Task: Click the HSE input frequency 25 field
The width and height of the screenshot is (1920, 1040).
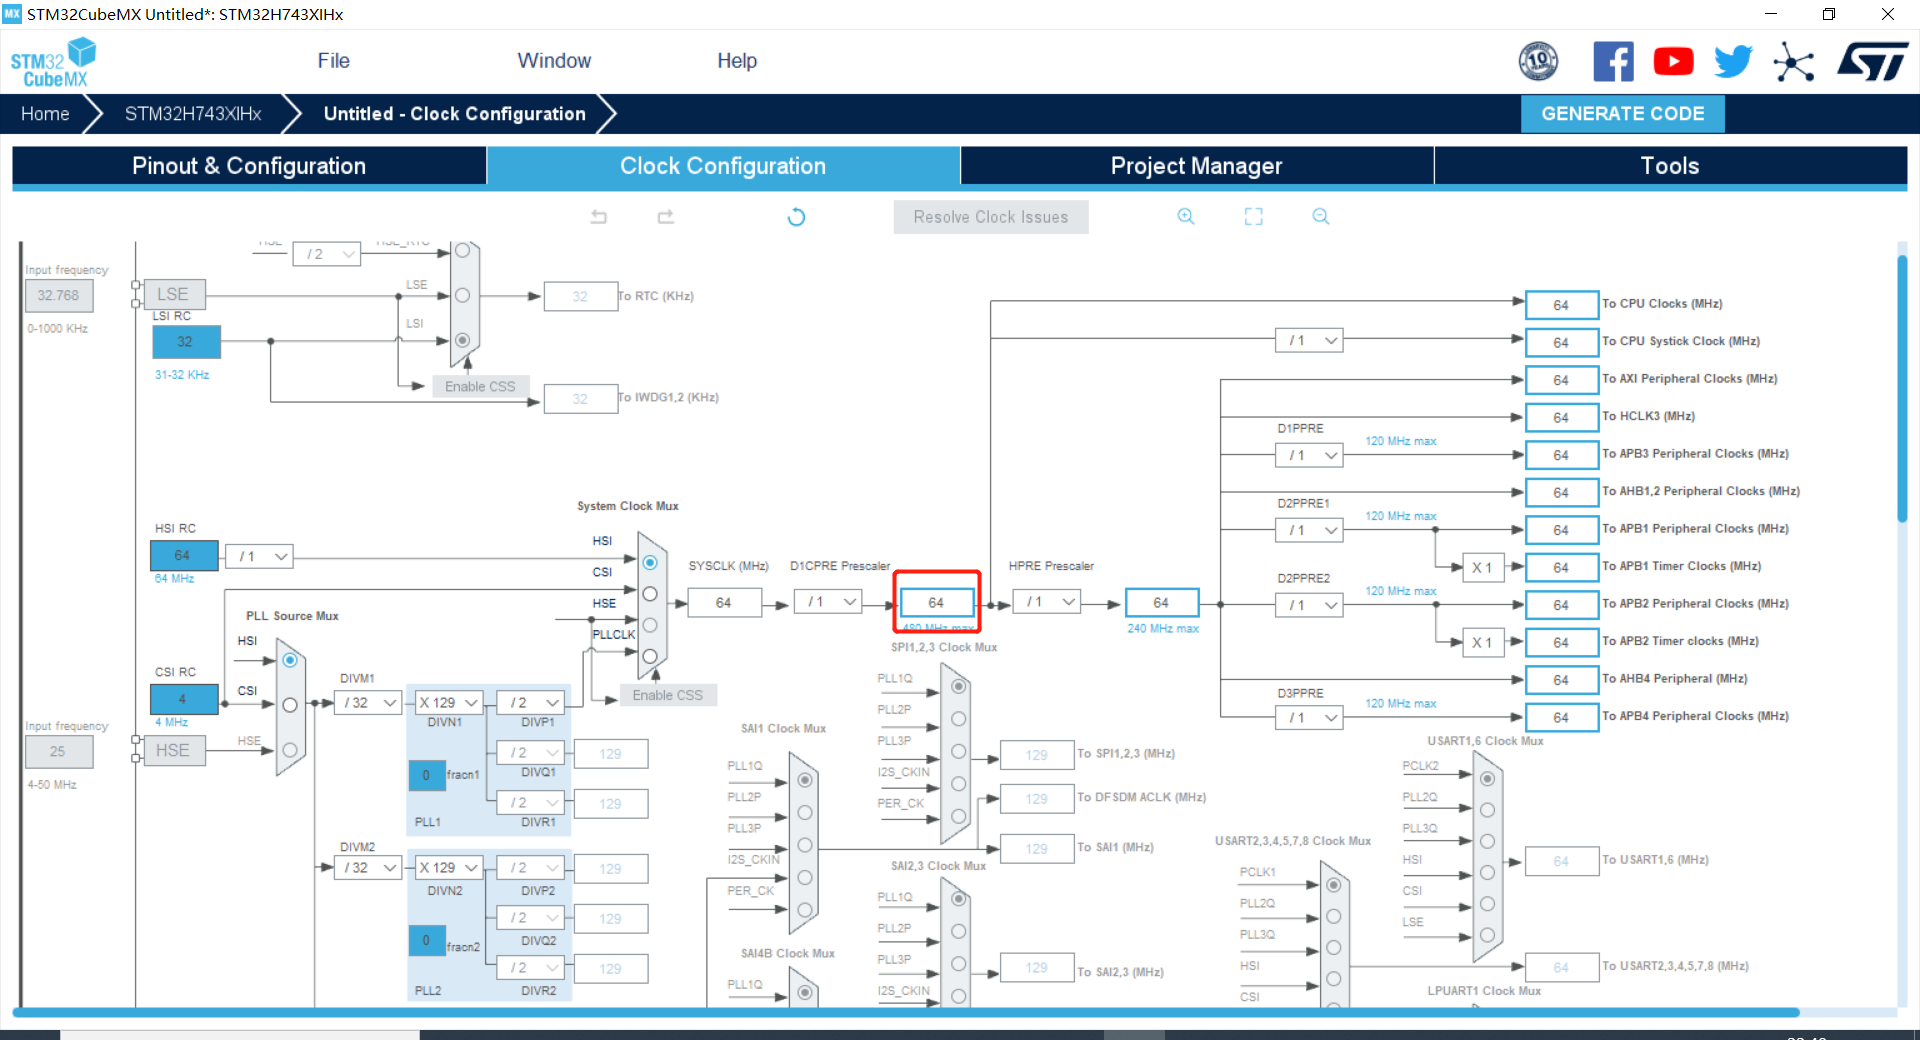Action: tap(59, 751)
